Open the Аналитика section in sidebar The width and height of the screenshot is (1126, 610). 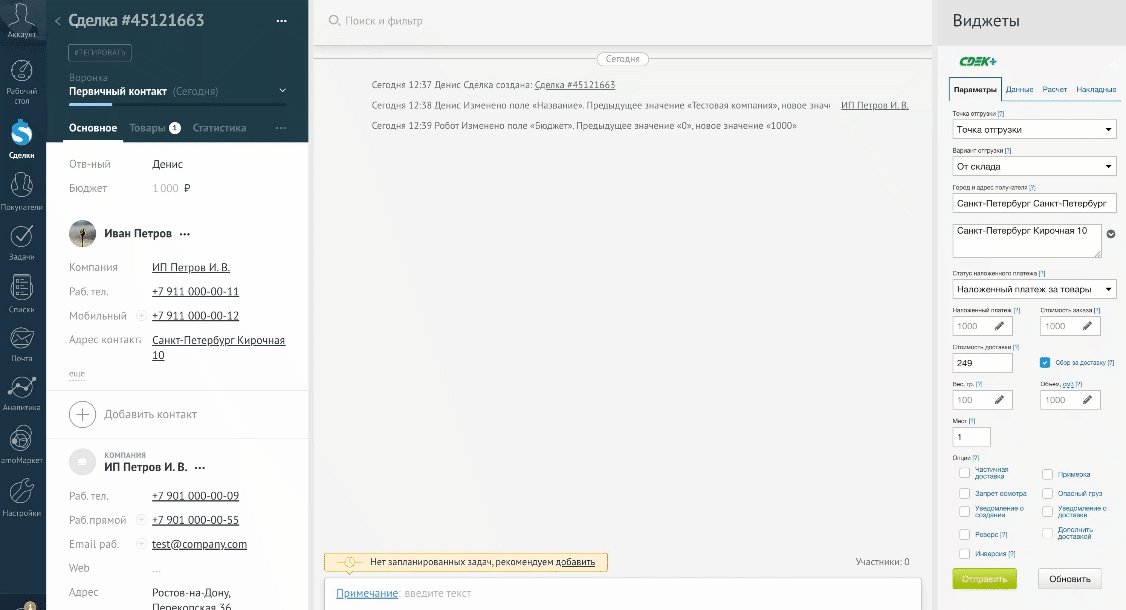[x=21, y=390]
